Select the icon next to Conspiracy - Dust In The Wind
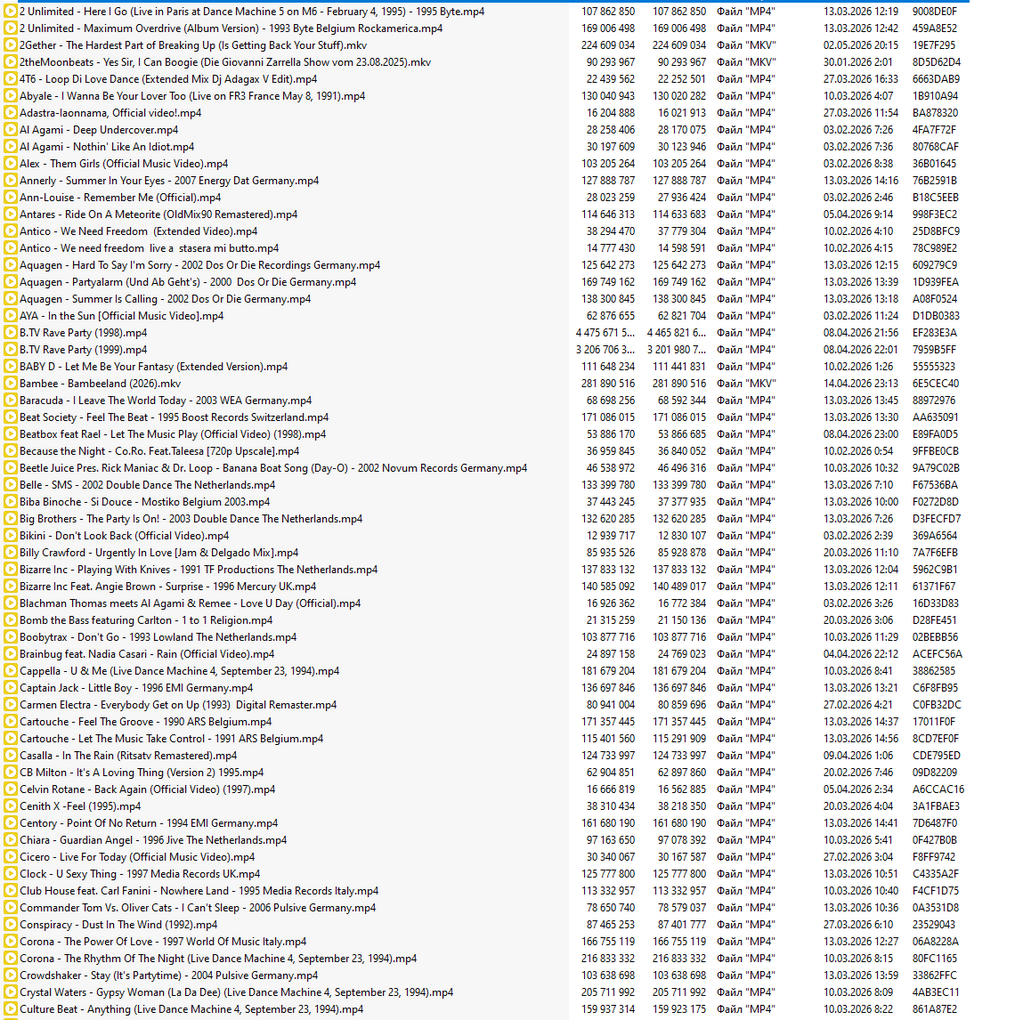This screenshot has width=1031, height=1020. click(10, 925)
